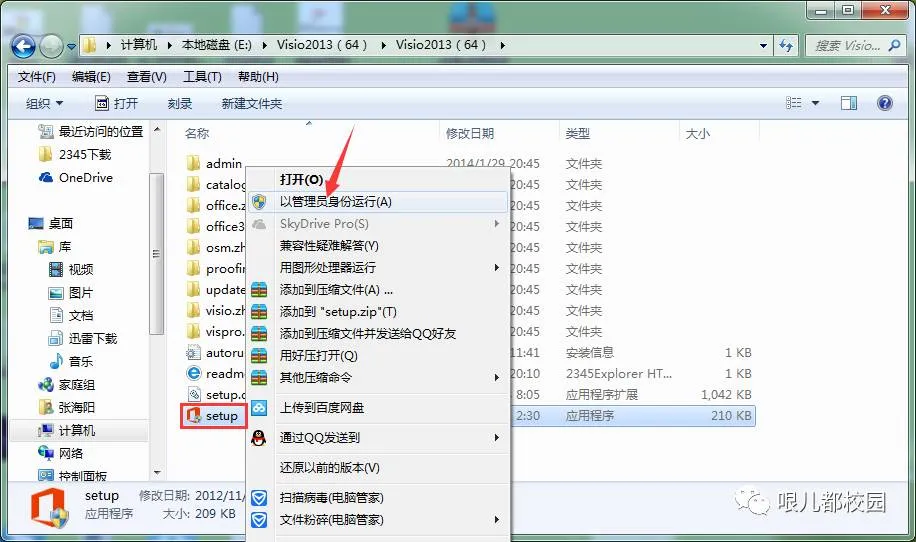
Task: Open the 编辑(E) menu
Action: (x=91, y=77)
